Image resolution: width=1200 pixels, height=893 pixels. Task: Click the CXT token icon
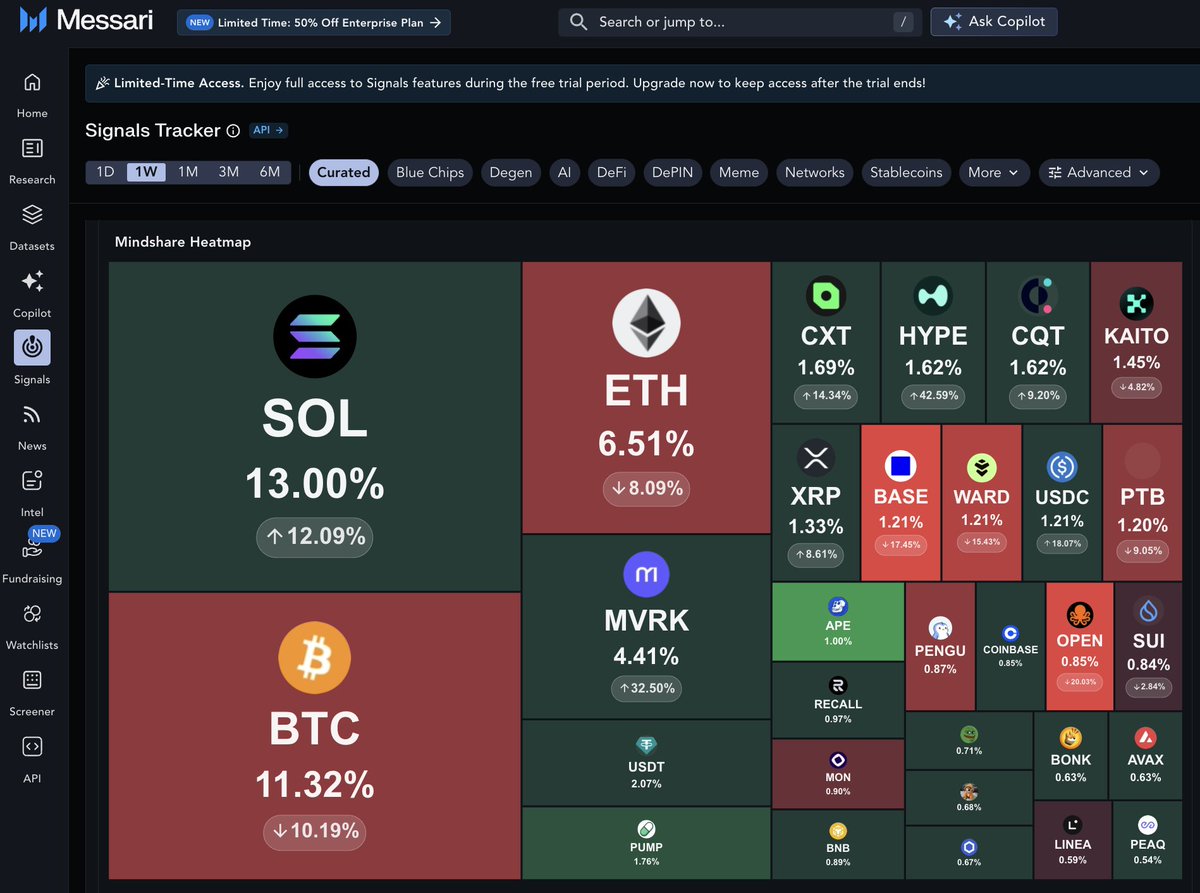826,296
